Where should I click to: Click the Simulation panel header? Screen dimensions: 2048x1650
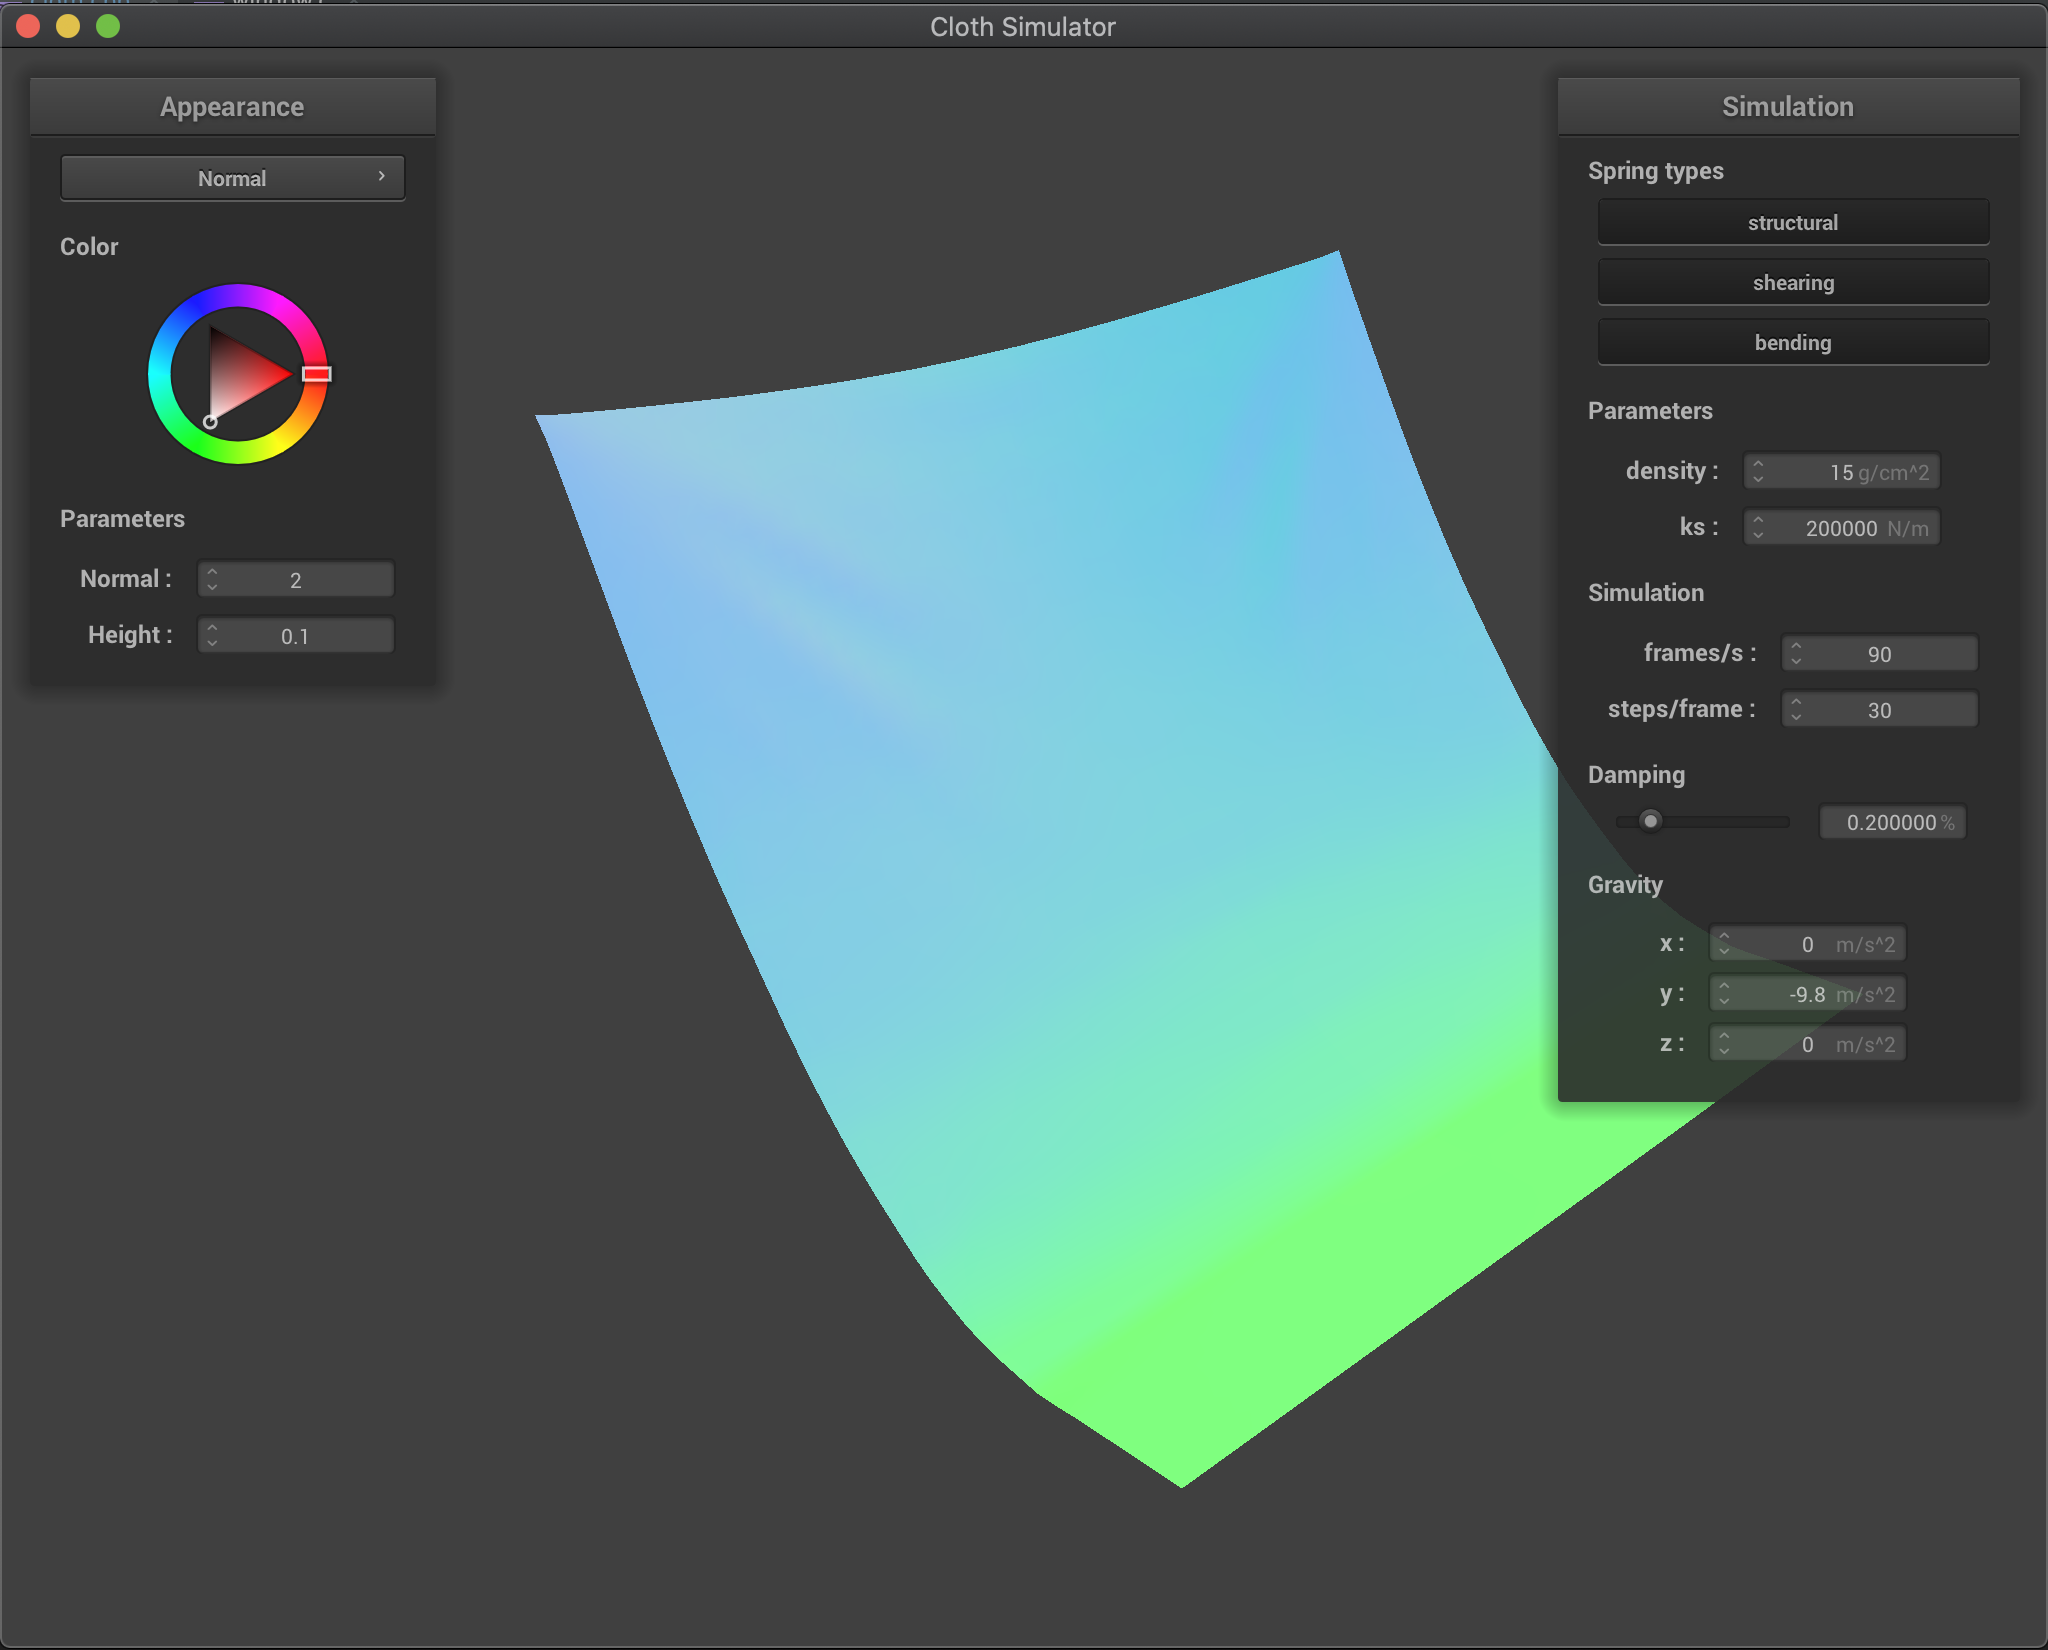(1787, 107)
